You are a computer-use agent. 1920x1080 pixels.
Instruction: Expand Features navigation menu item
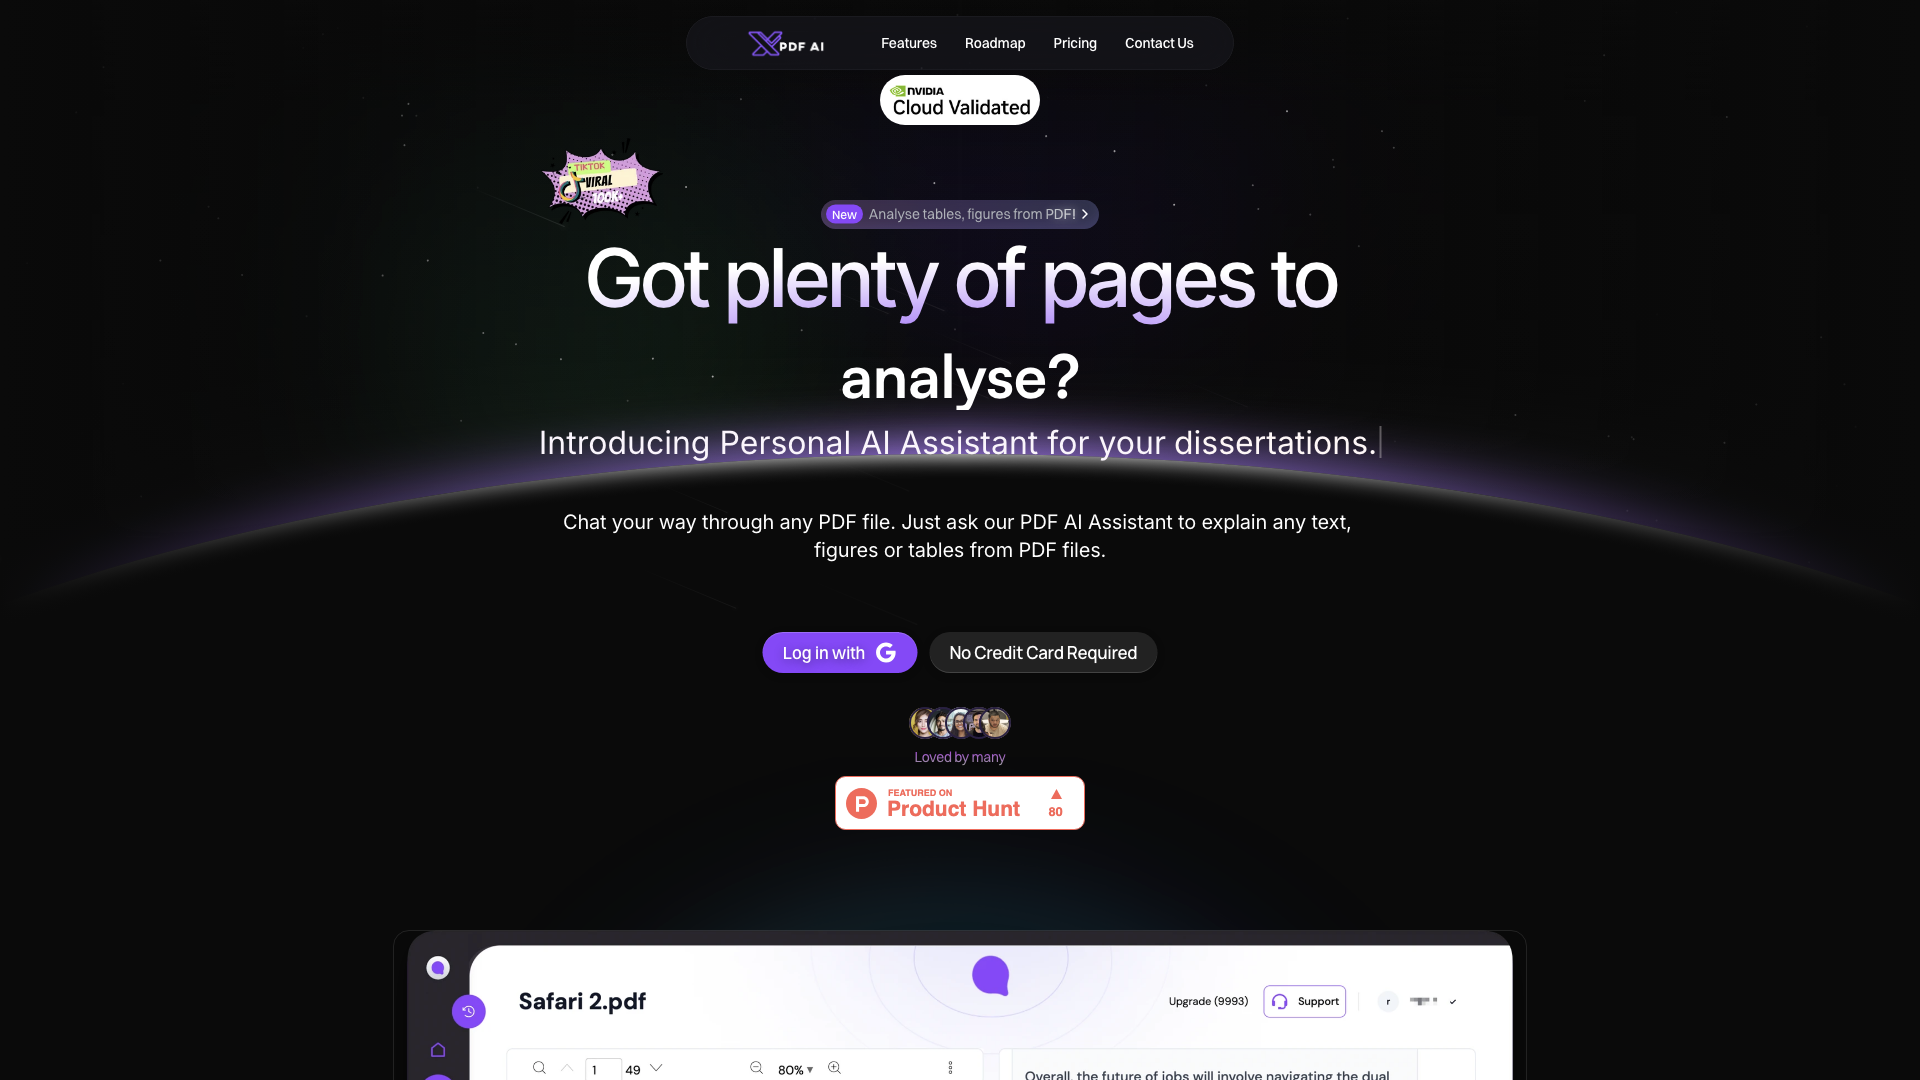[x=909, y=42]
